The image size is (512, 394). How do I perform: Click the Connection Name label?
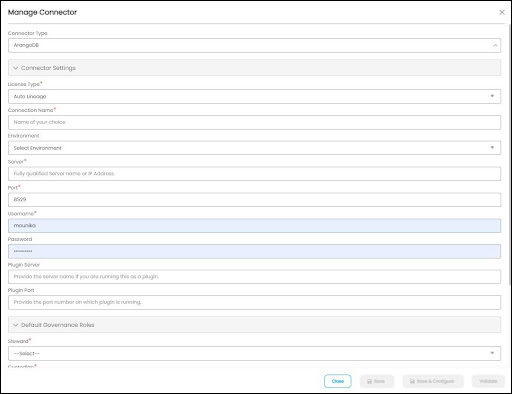pyautogui.click(x=30, y=110)
